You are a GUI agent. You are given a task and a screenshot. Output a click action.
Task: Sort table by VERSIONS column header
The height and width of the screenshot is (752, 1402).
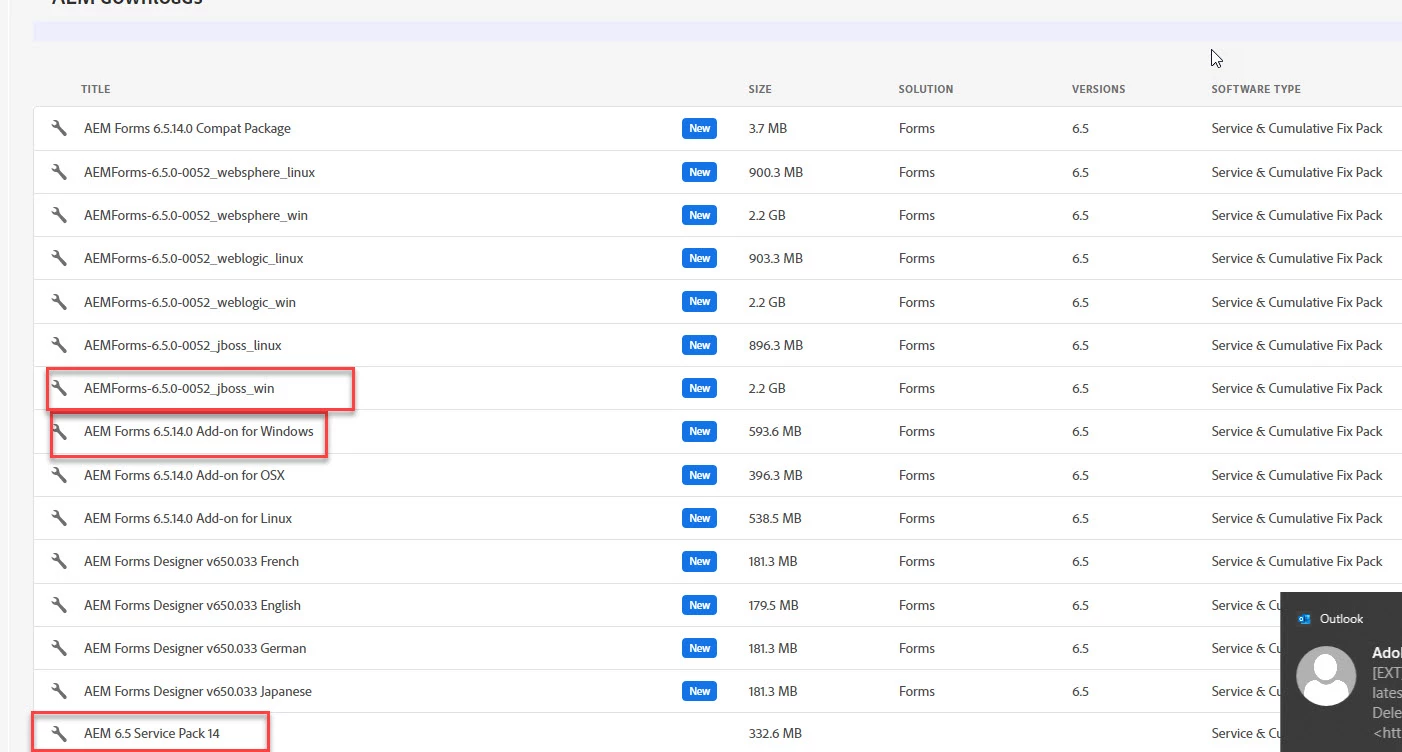1098,89
